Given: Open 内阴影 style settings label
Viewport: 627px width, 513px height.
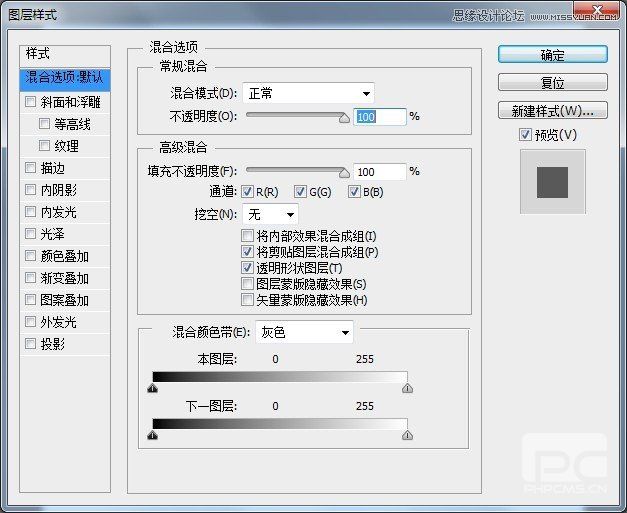Looking at the screenshot, I should (58, 190).
